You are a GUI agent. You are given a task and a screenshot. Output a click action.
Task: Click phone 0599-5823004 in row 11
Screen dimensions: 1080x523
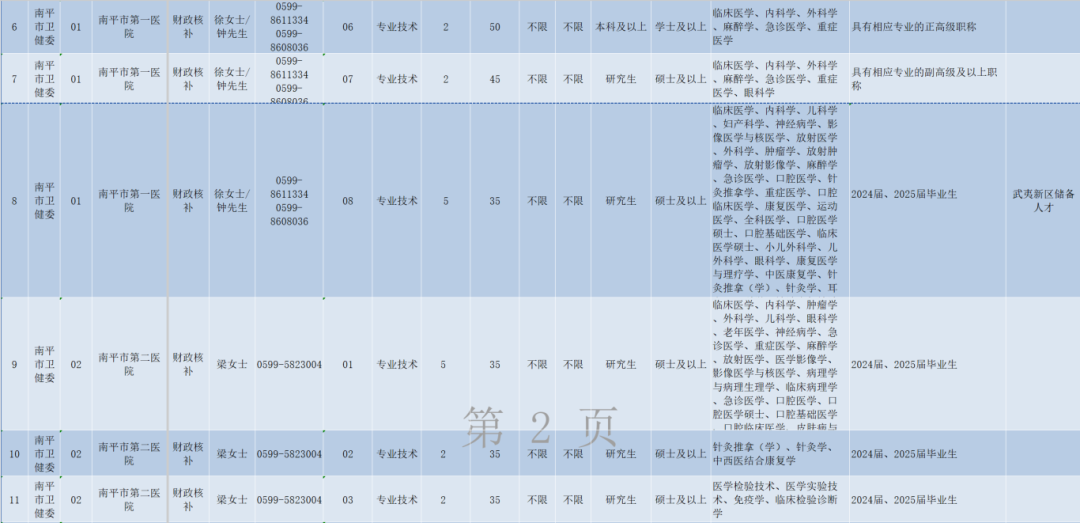pos(289,499)
